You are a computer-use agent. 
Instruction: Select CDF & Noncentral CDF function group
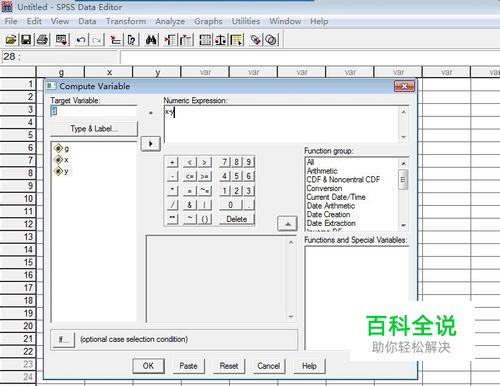click(x=343, y=180)
